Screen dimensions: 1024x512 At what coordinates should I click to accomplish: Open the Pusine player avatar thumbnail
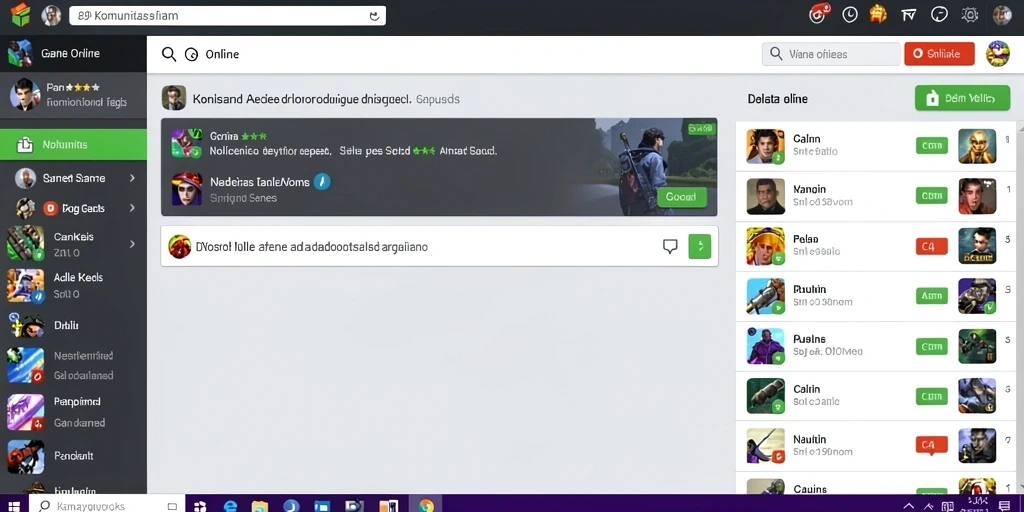(x=765, y=346)
